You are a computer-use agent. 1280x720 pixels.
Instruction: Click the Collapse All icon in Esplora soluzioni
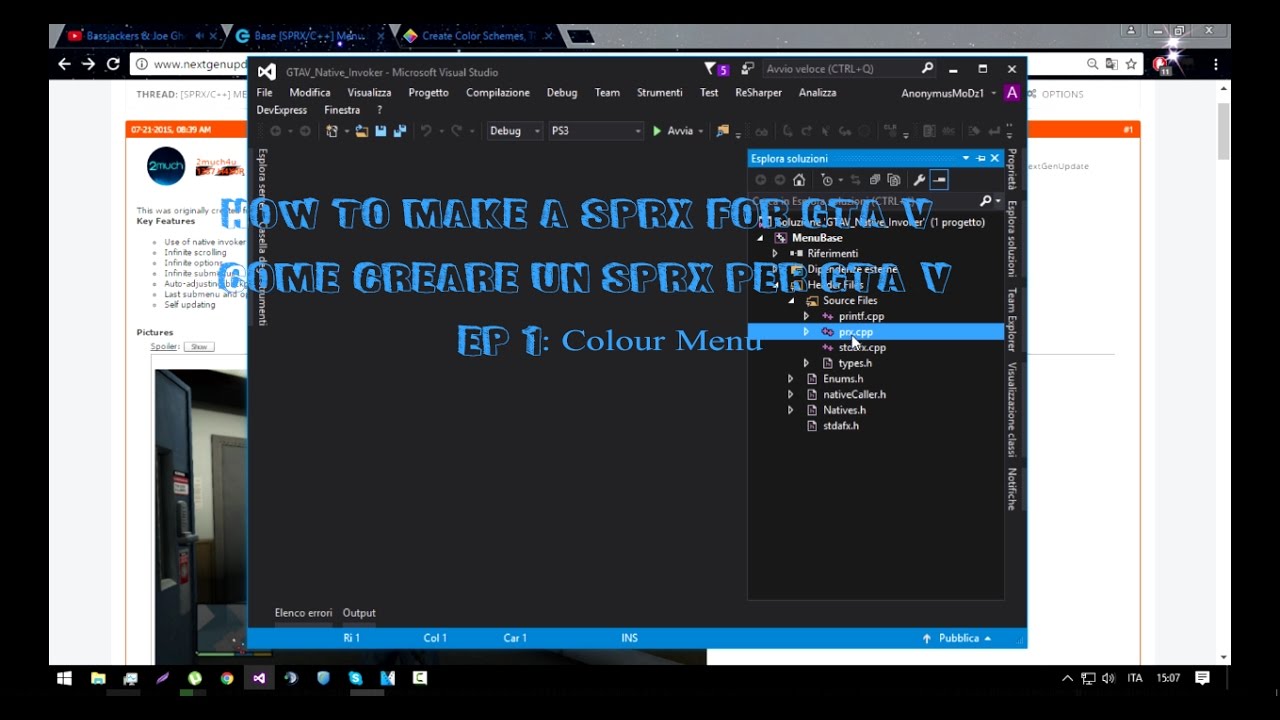pyautogui.click(x=874, y=180)
